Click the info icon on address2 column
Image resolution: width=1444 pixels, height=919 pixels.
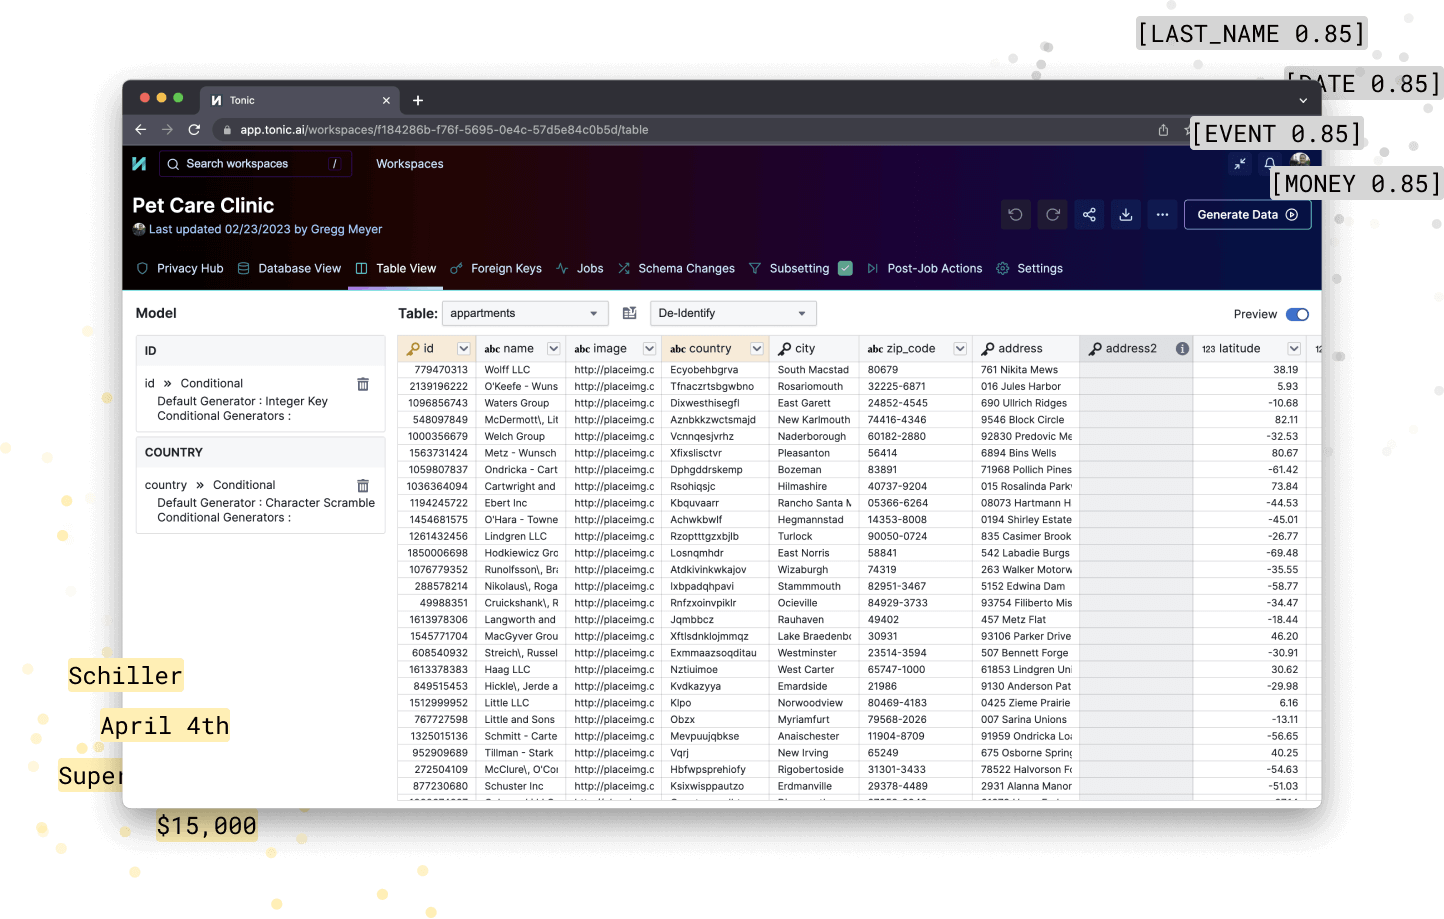[1182, 348]
